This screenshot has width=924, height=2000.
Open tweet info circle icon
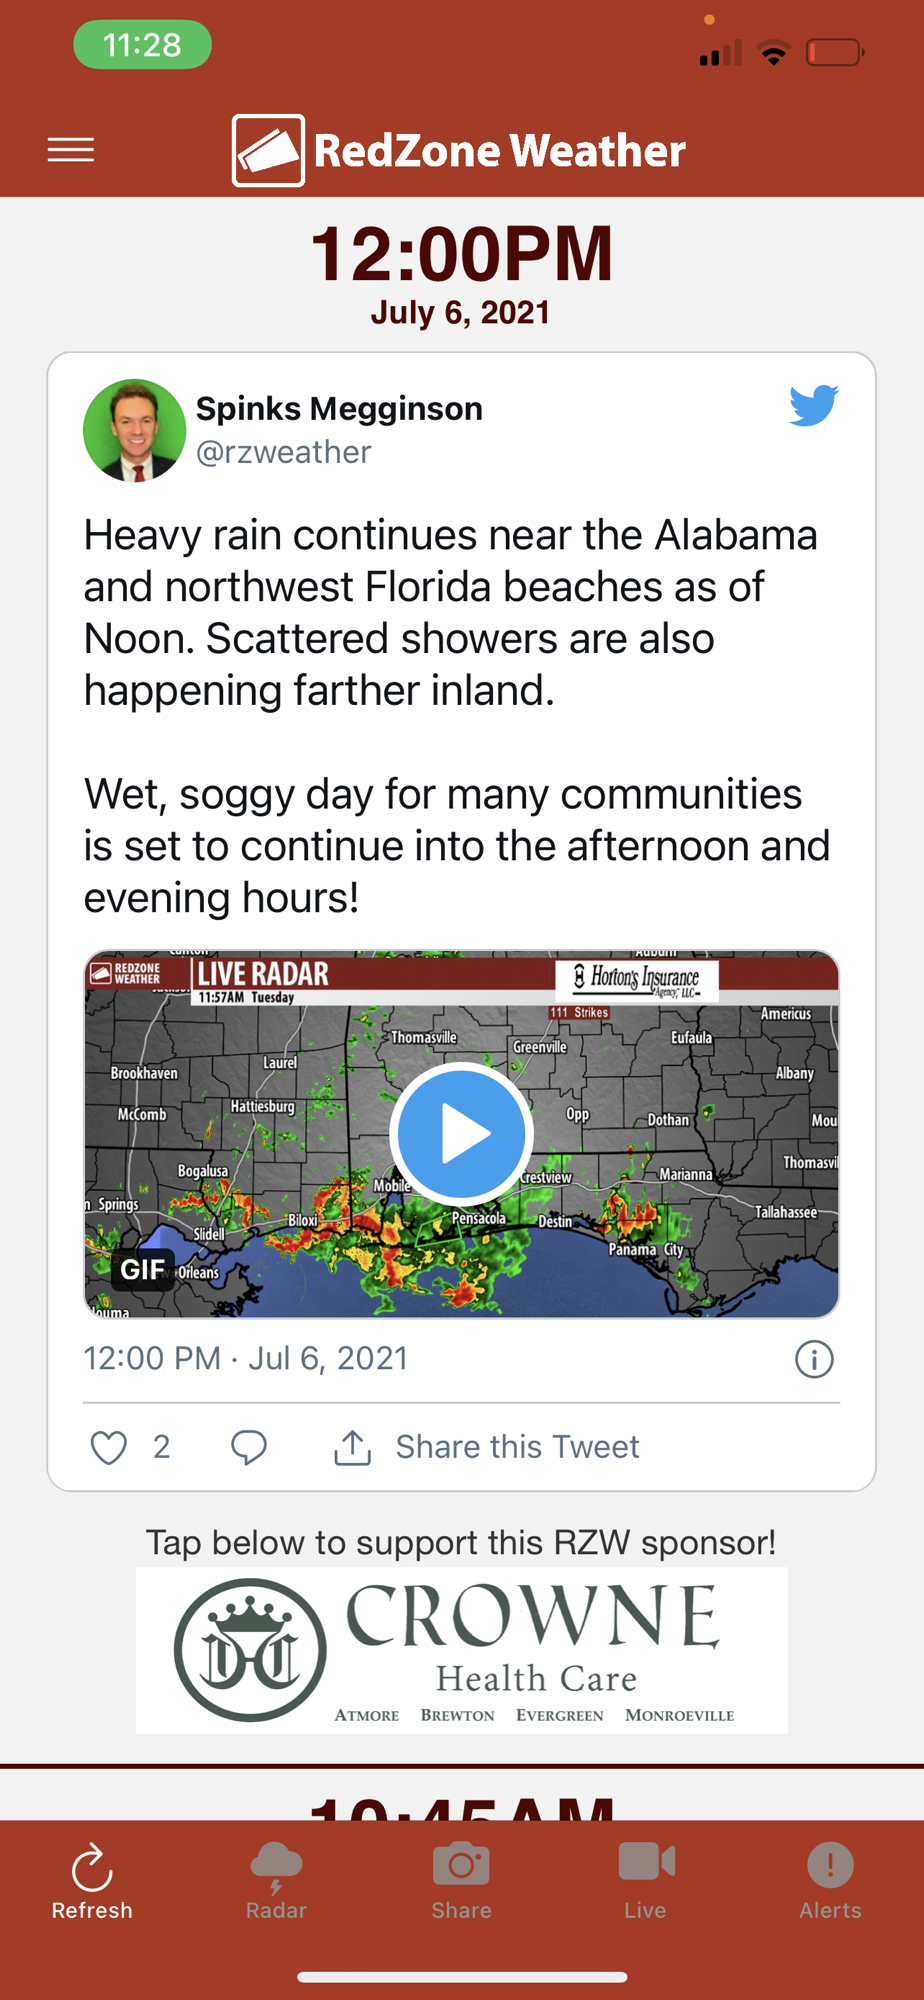click(814, 1359)
